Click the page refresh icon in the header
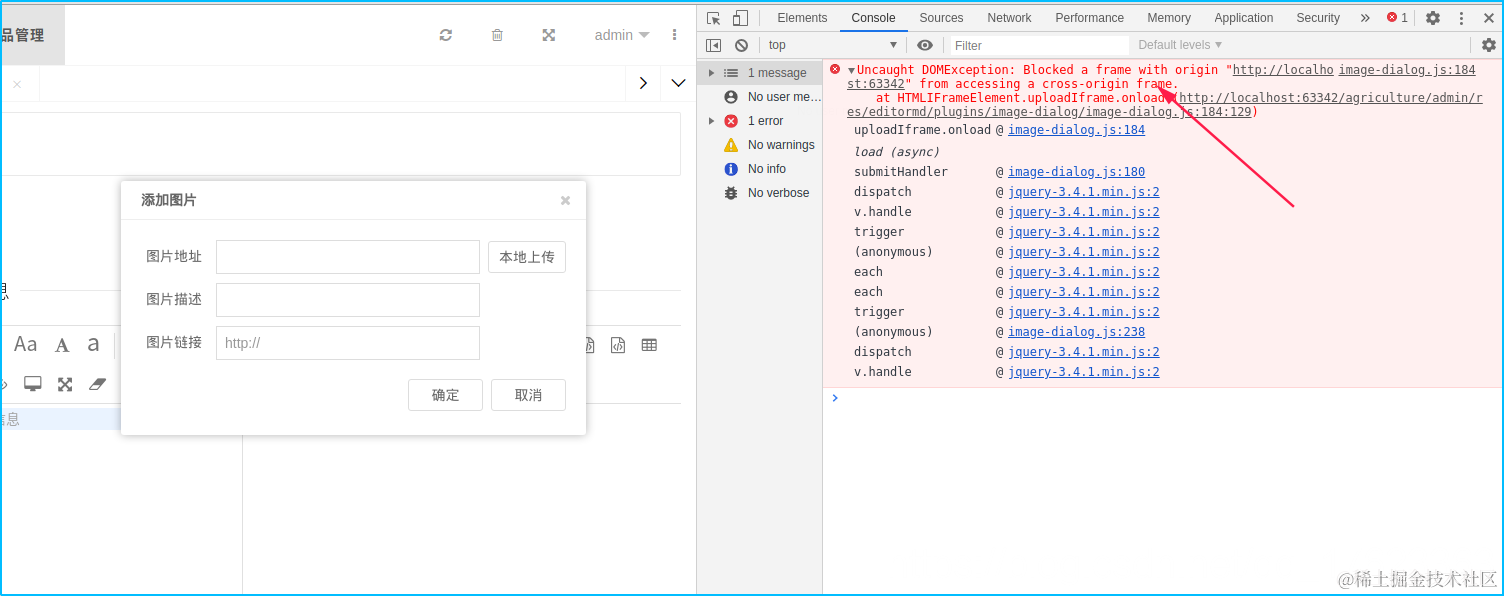 (446, 35)
